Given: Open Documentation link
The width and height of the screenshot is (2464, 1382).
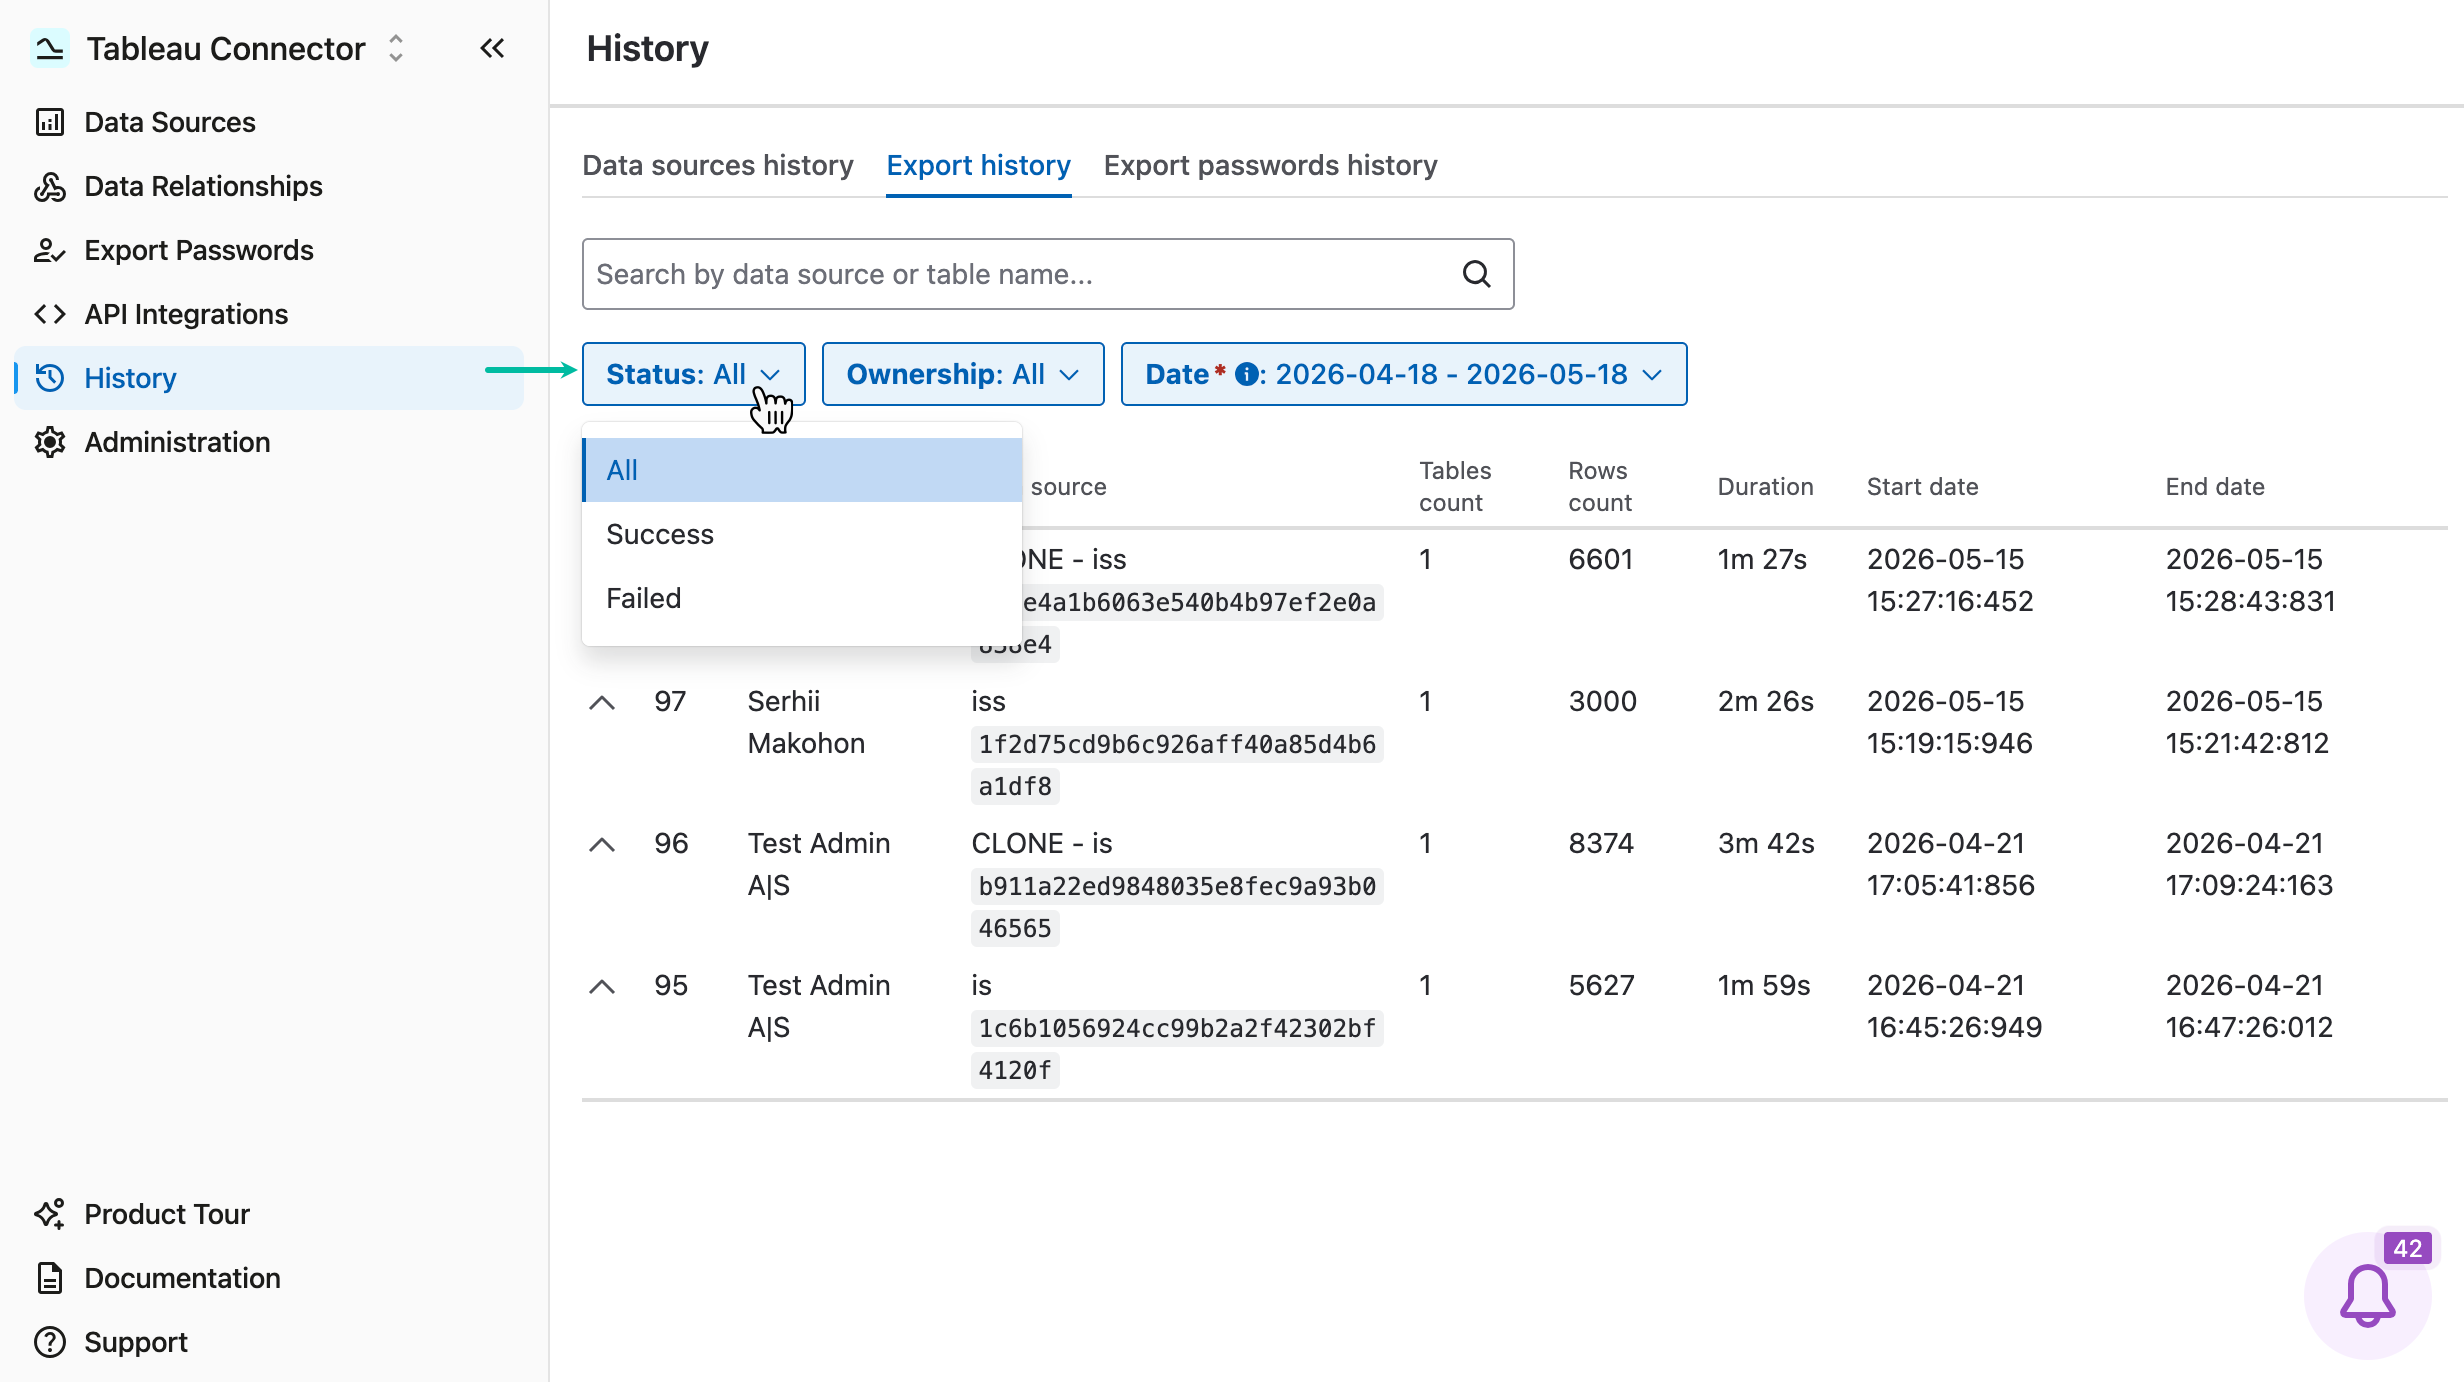Looking at the screenshot, I should (x=182, y=1278).
